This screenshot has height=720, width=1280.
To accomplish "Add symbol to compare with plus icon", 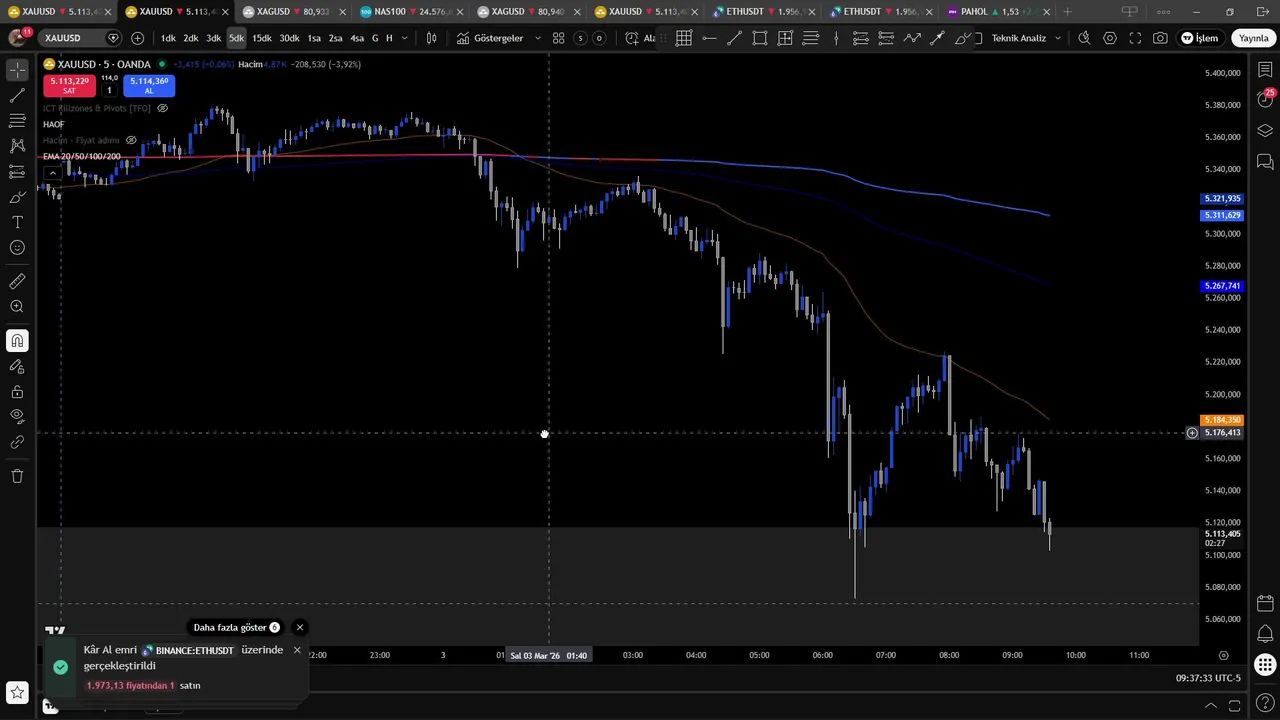I will pyautogui.click(x=137, y=38).
